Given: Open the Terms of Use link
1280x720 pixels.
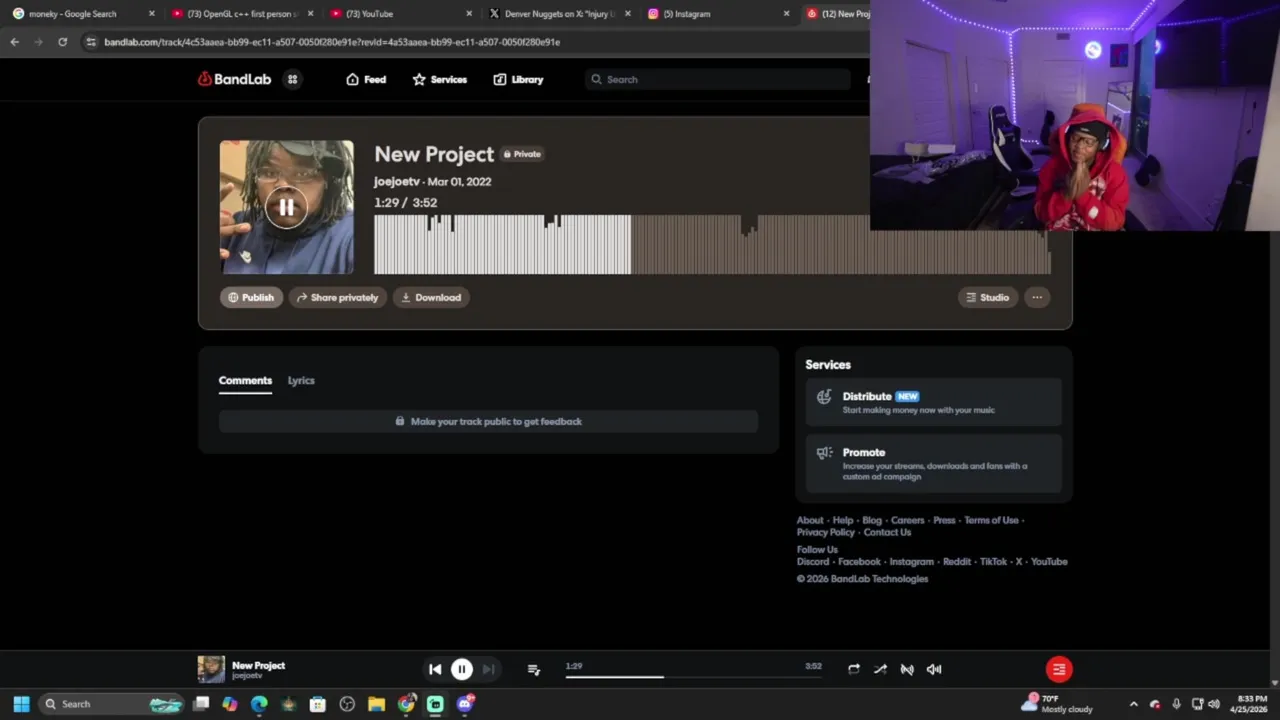Looking at the screenshot, I should click(x=991, y=520).
